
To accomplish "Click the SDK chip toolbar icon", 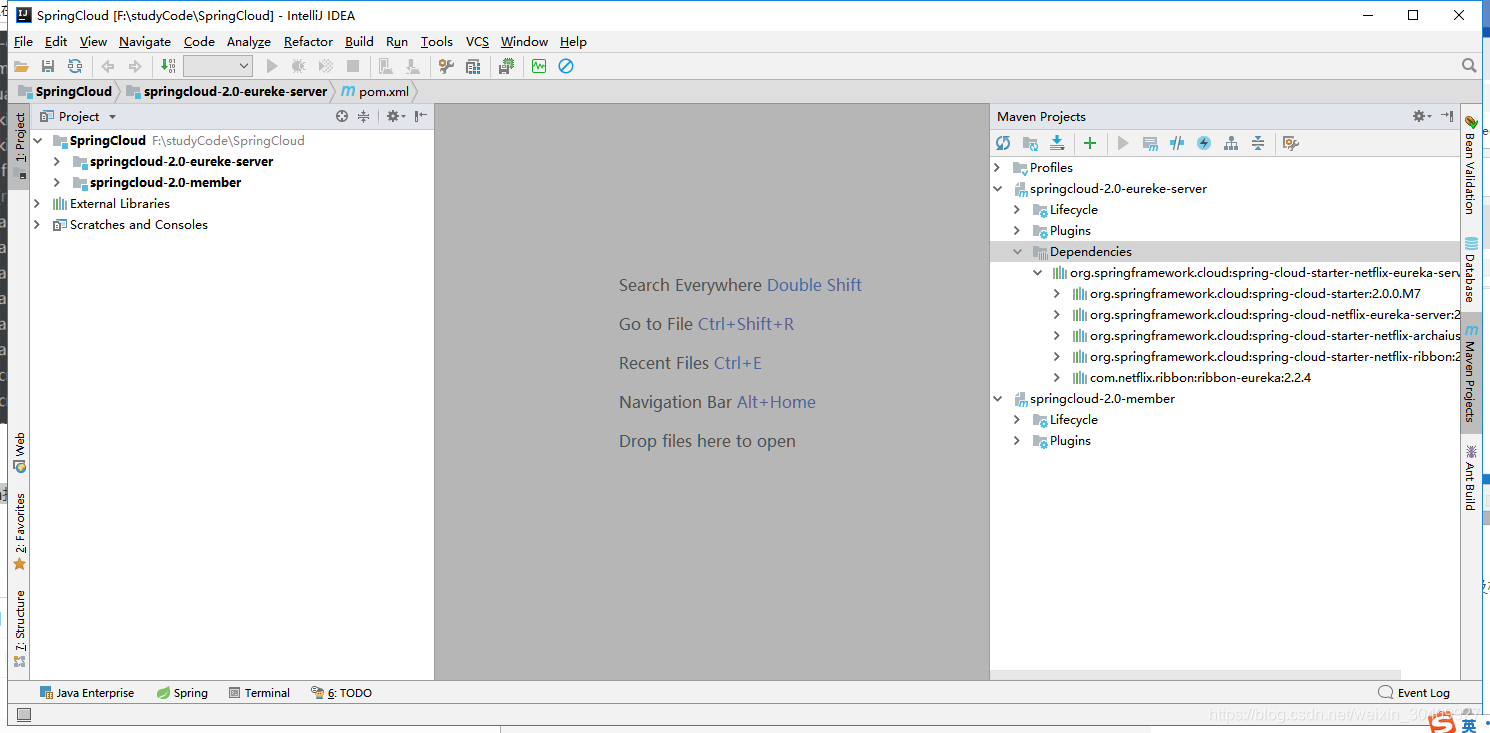I will coord(507,66).
